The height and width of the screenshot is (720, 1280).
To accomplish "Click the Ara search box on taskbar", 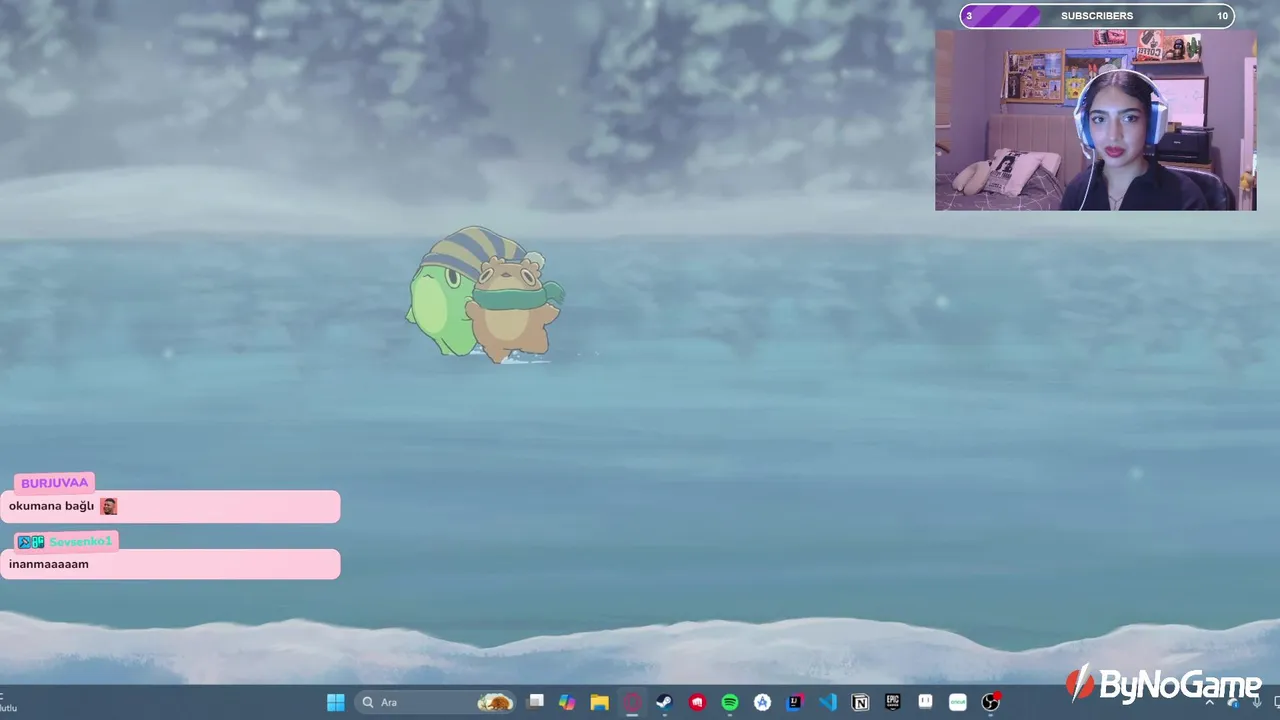I will (x=436, y=702).
